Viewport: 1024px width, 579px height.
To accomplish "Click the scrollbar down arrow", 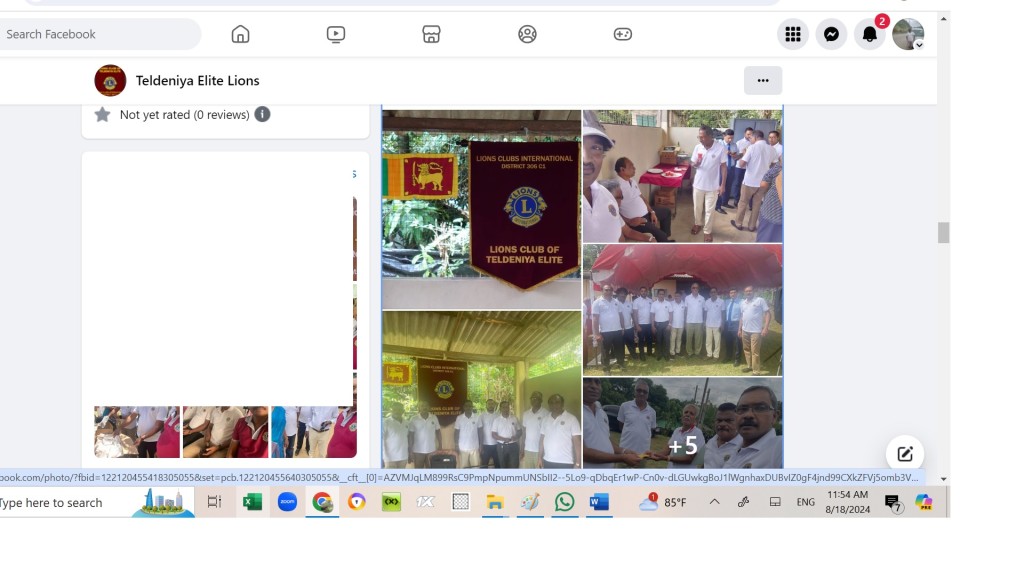I will coord(943,479).
